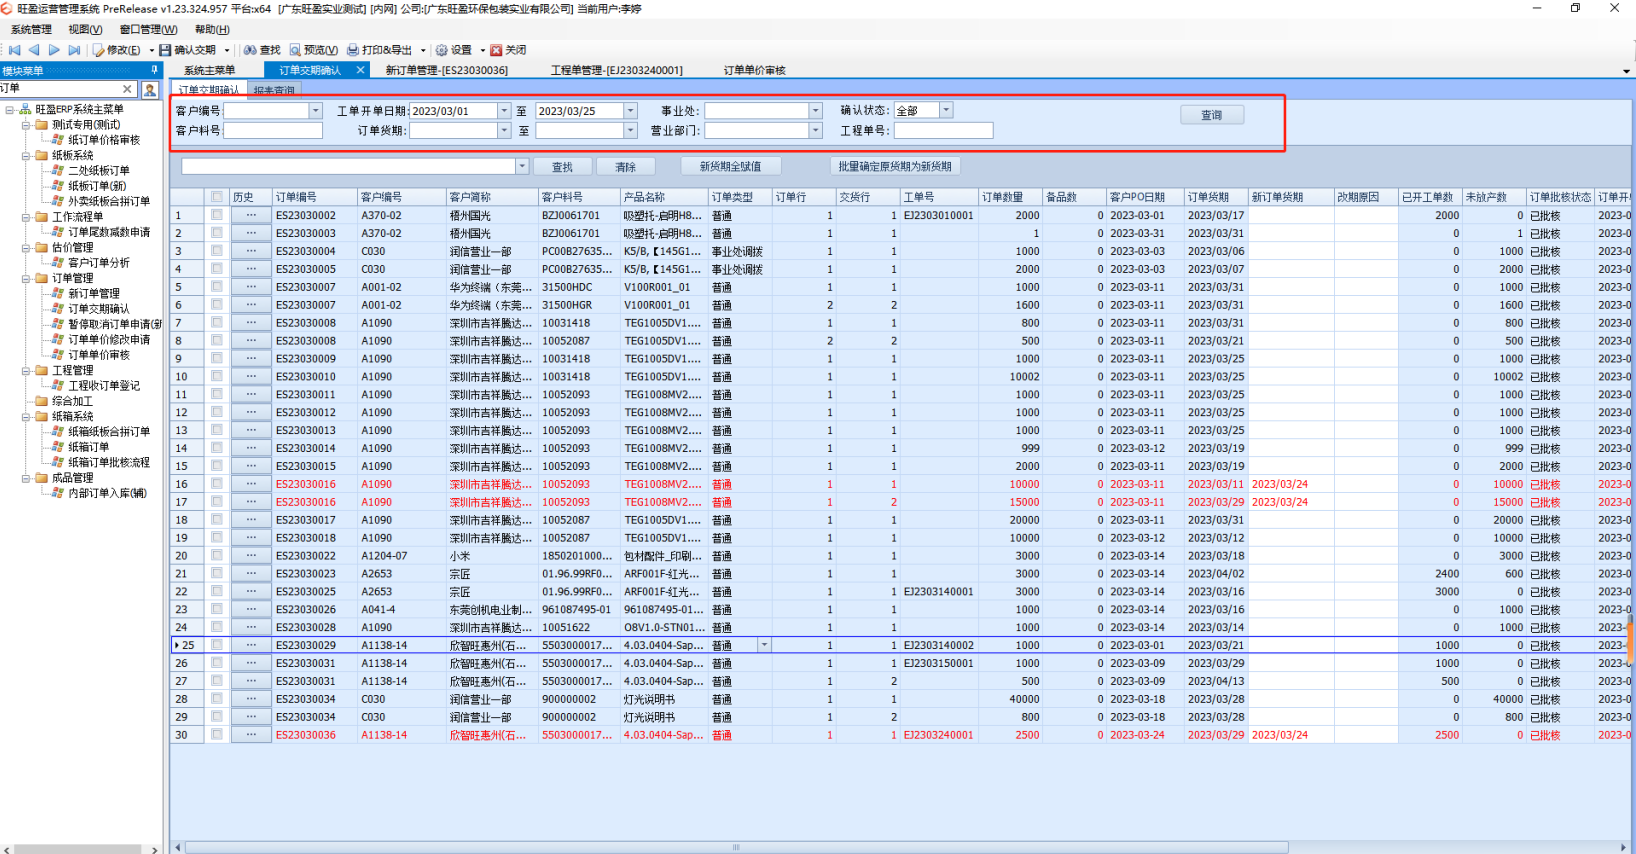Open 二处纸板订单 module

pos(99,171)
